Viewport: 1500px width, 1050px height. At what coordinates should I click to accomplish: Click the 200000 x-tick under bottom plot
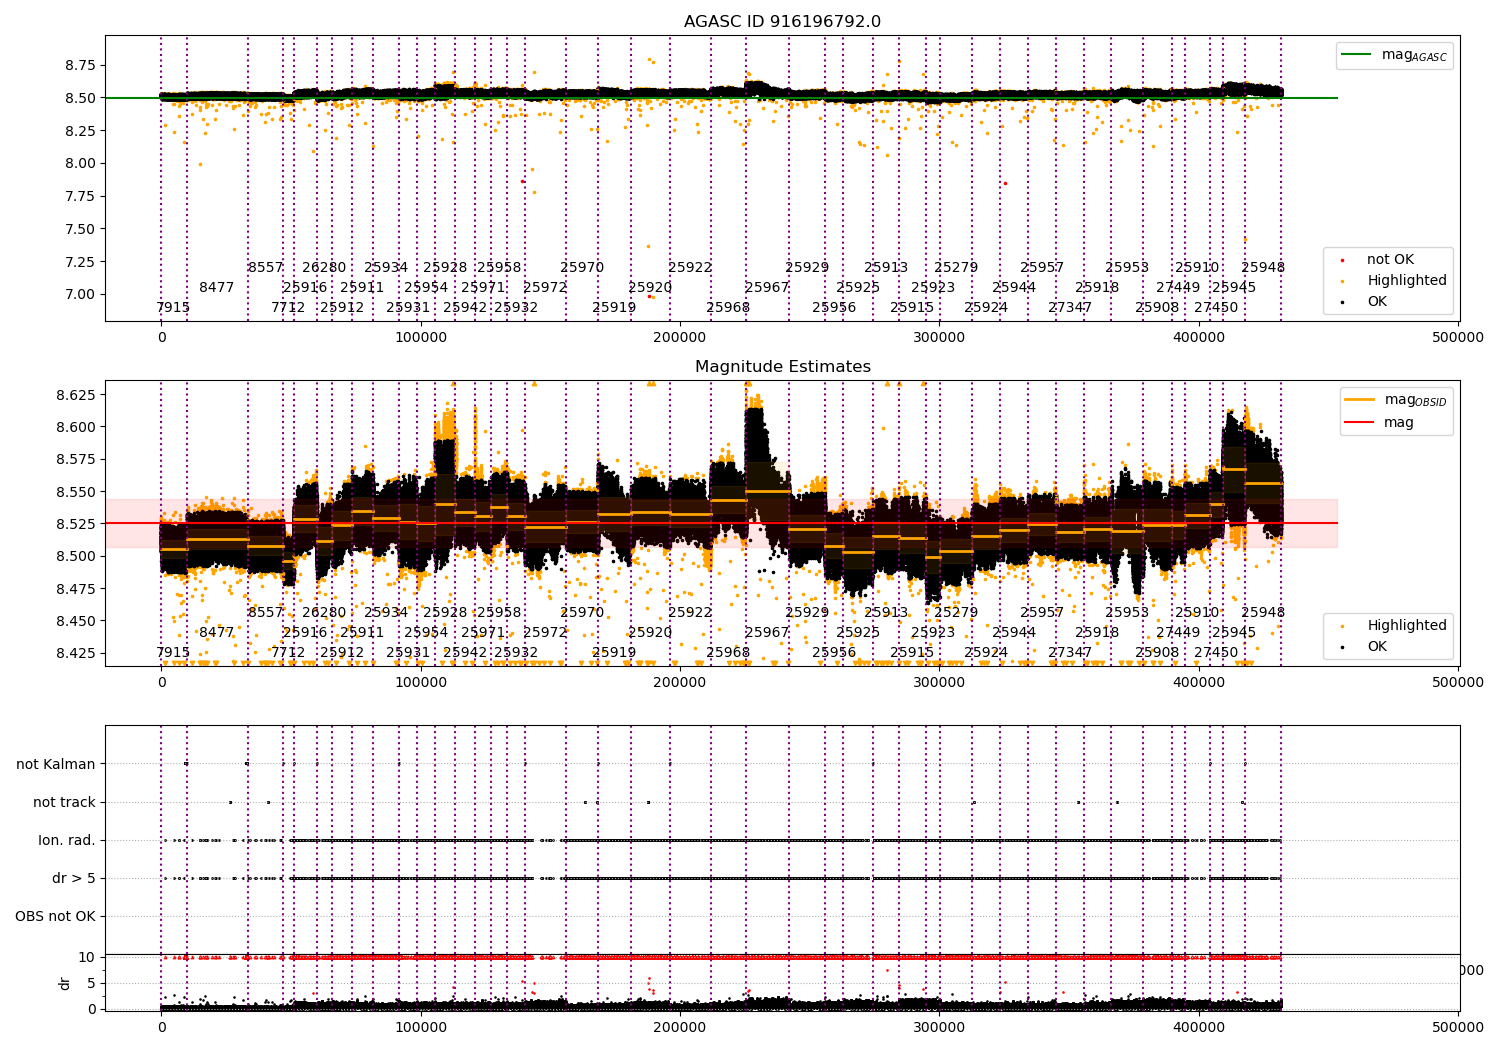tap(680, 1026)
